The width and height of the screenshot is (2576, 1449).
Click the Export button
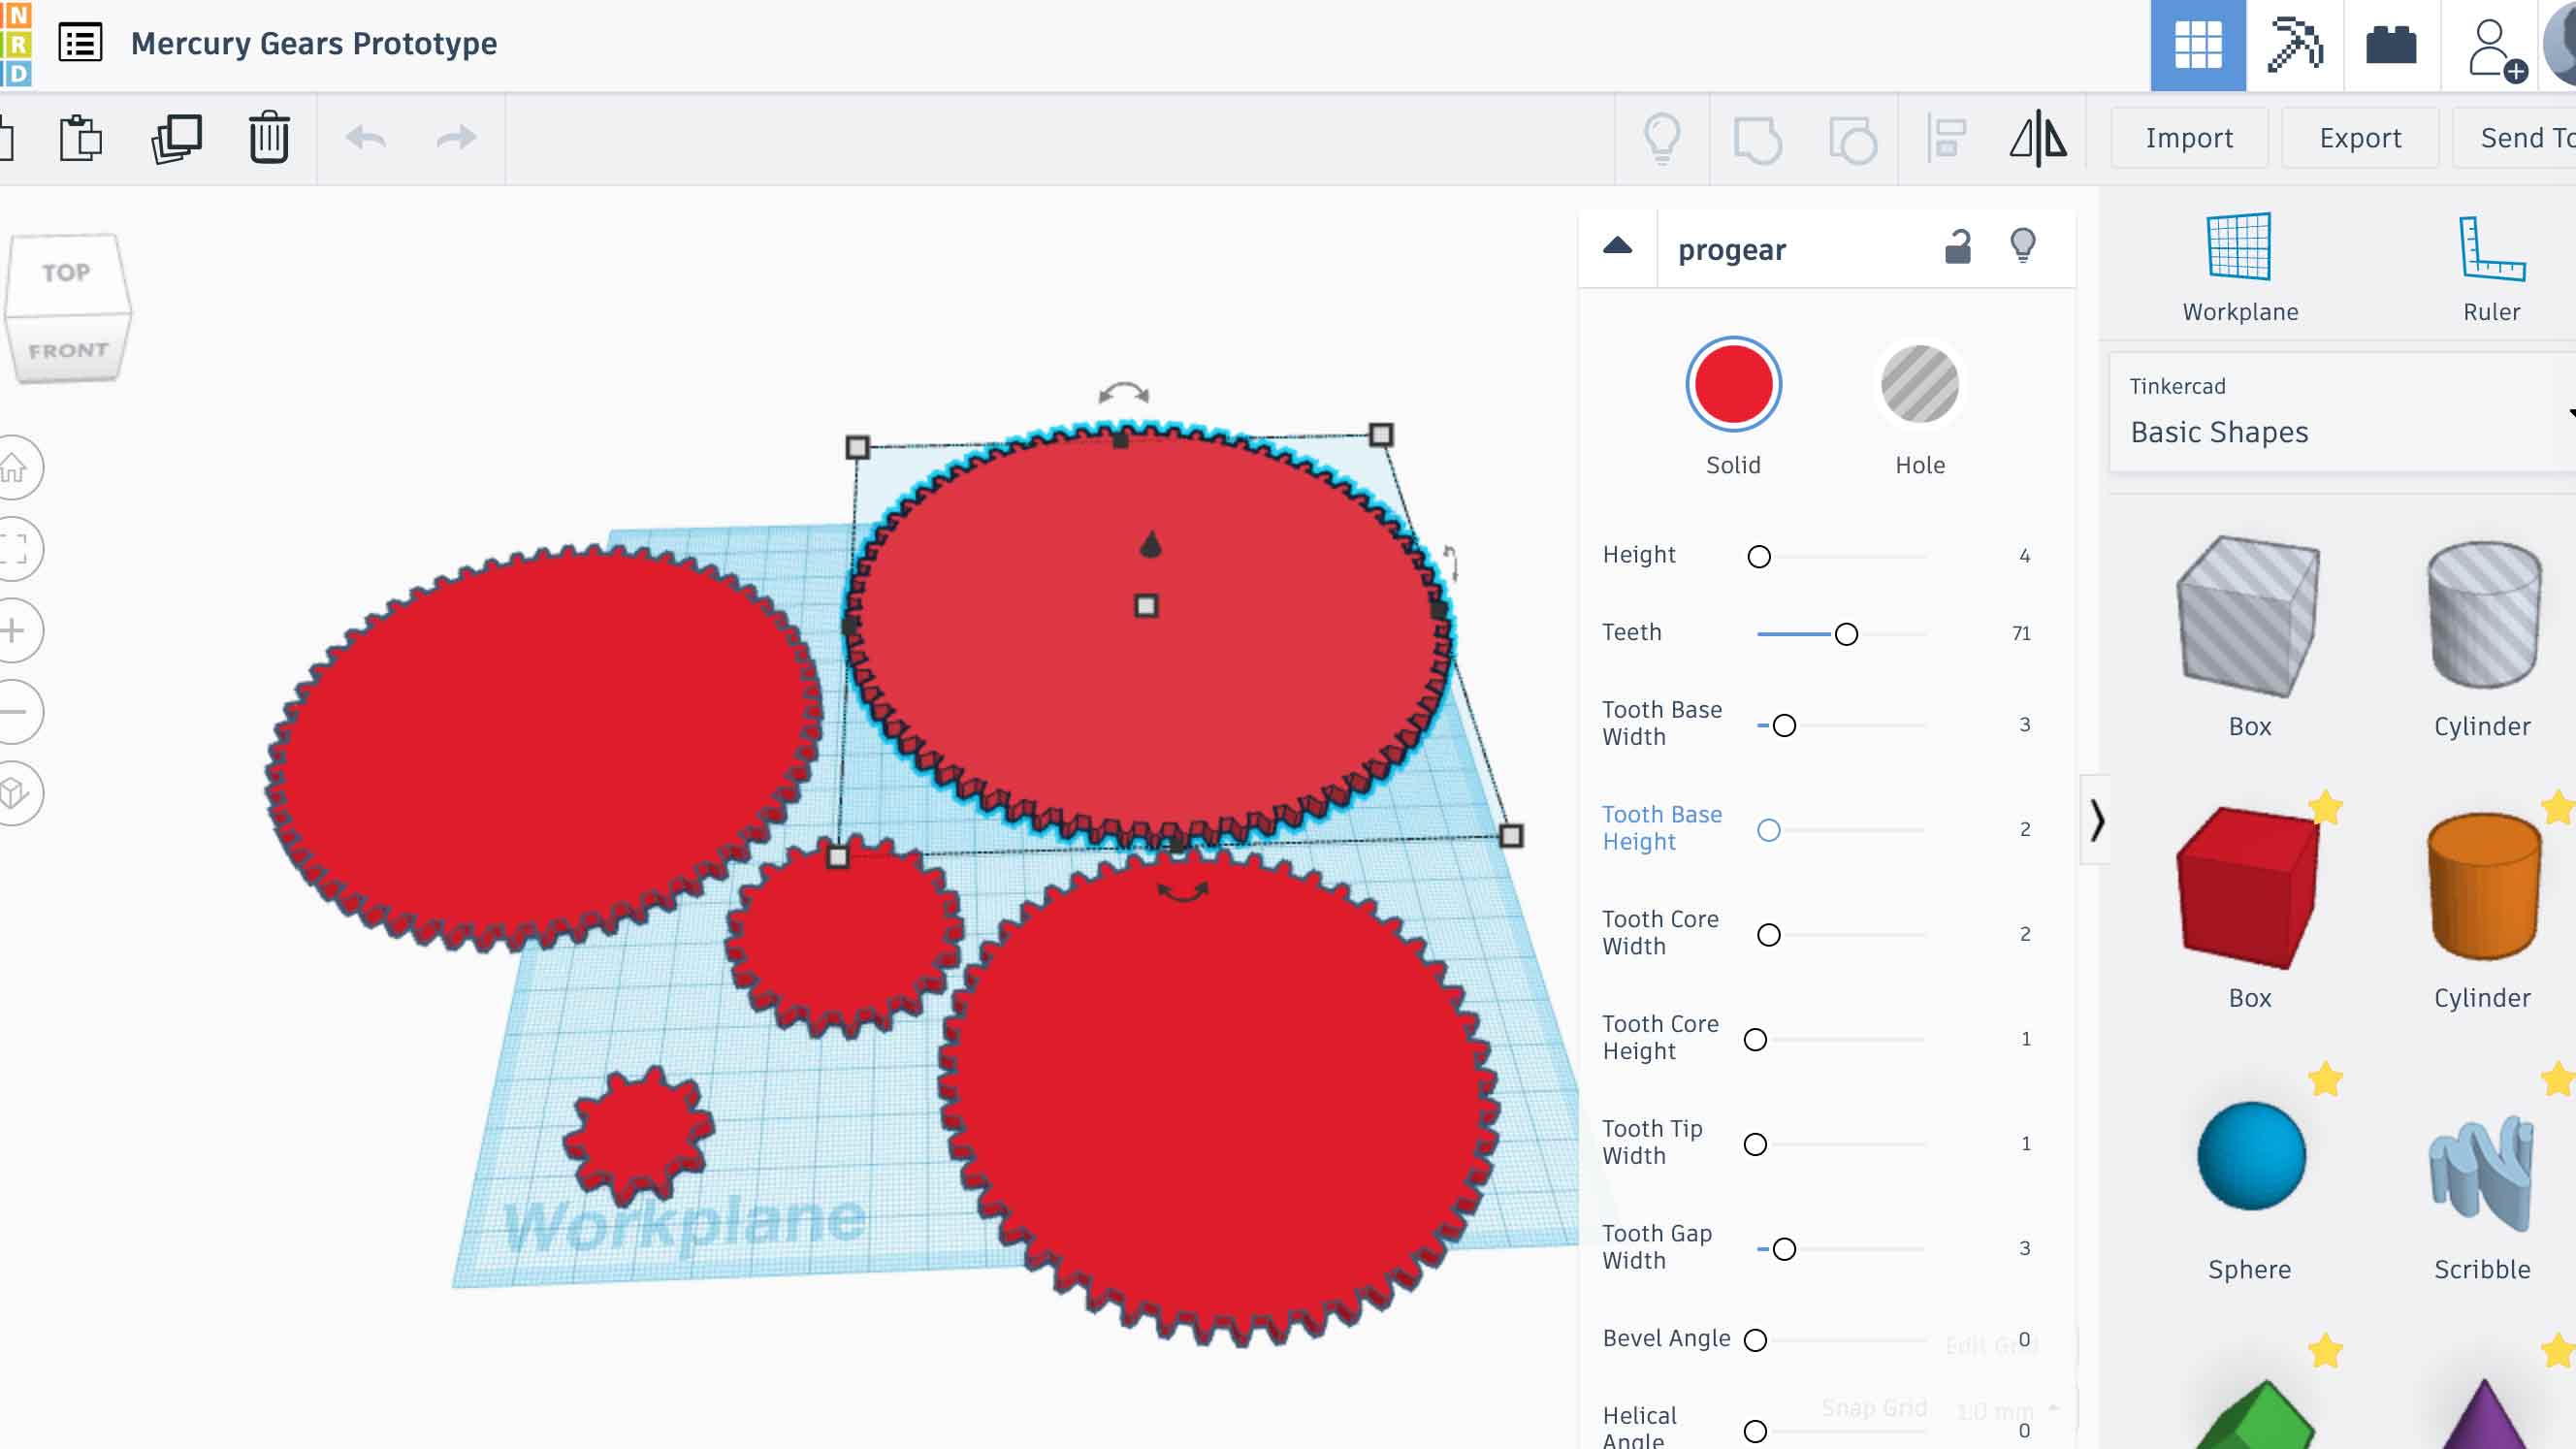2359,138
